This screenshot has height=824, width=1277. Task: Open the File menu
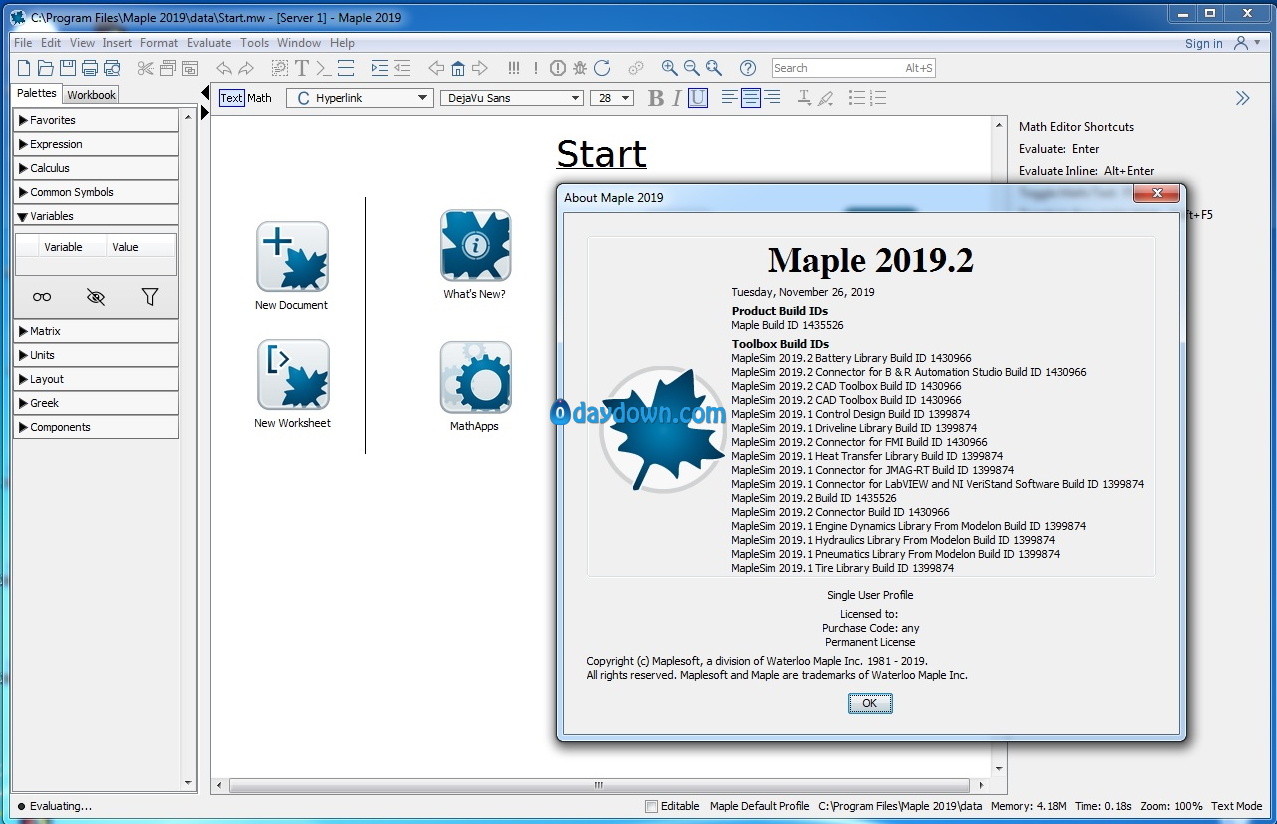coord(23,43)
